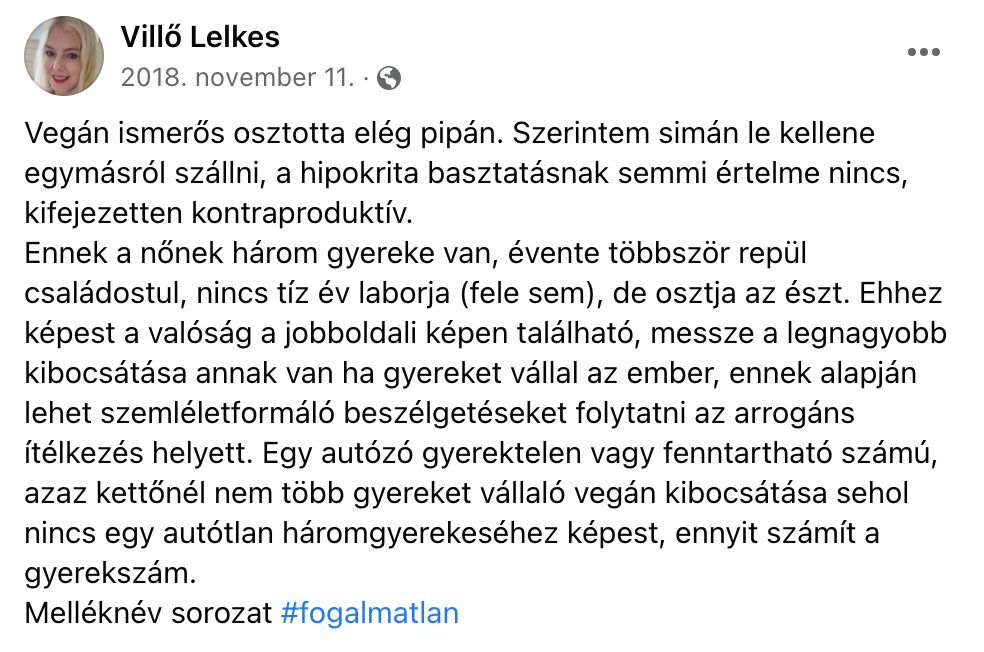The image size is (984, 652).
Task: Click the globe public-audience icon
Action: point(390,77)
